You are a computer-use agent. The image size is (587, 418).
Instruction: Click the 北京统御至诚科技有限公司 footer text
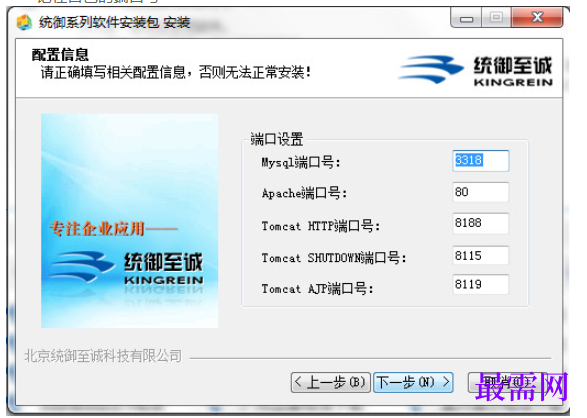[103, 356]
